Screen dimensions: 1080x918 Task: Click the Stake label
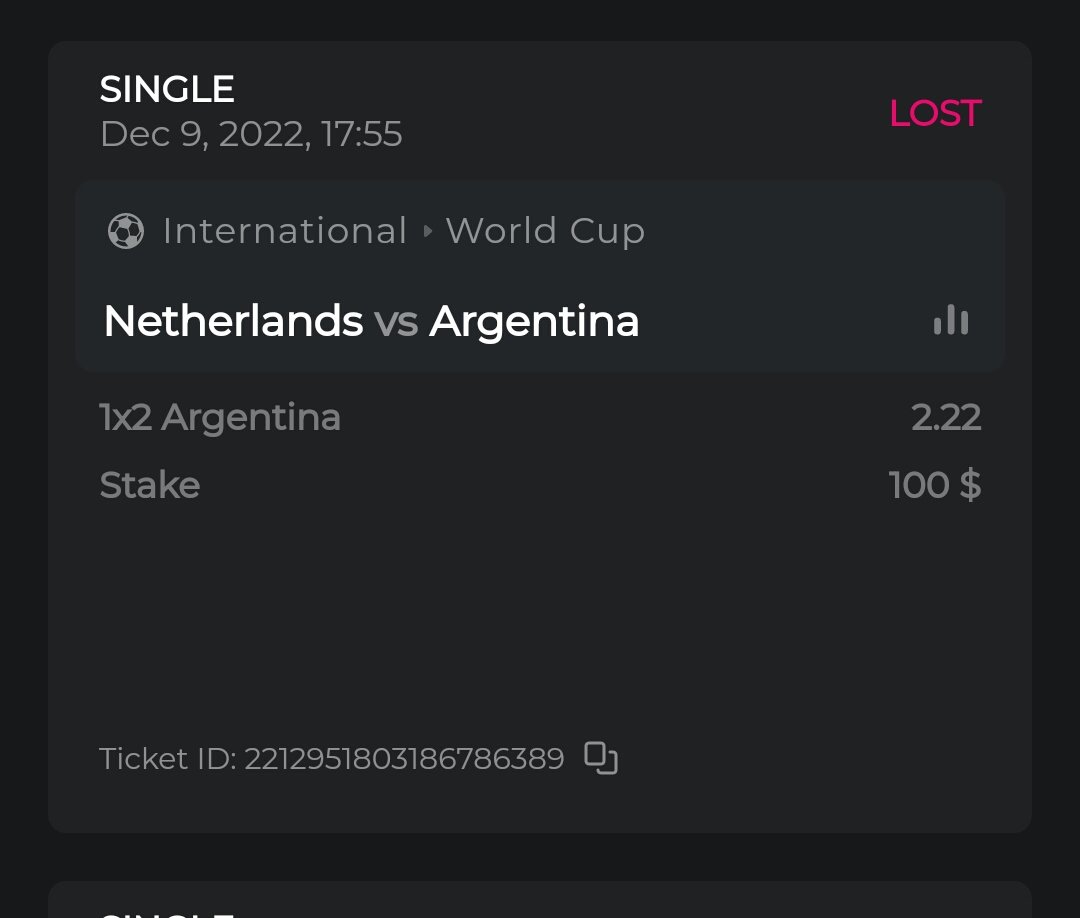point(150,485)
